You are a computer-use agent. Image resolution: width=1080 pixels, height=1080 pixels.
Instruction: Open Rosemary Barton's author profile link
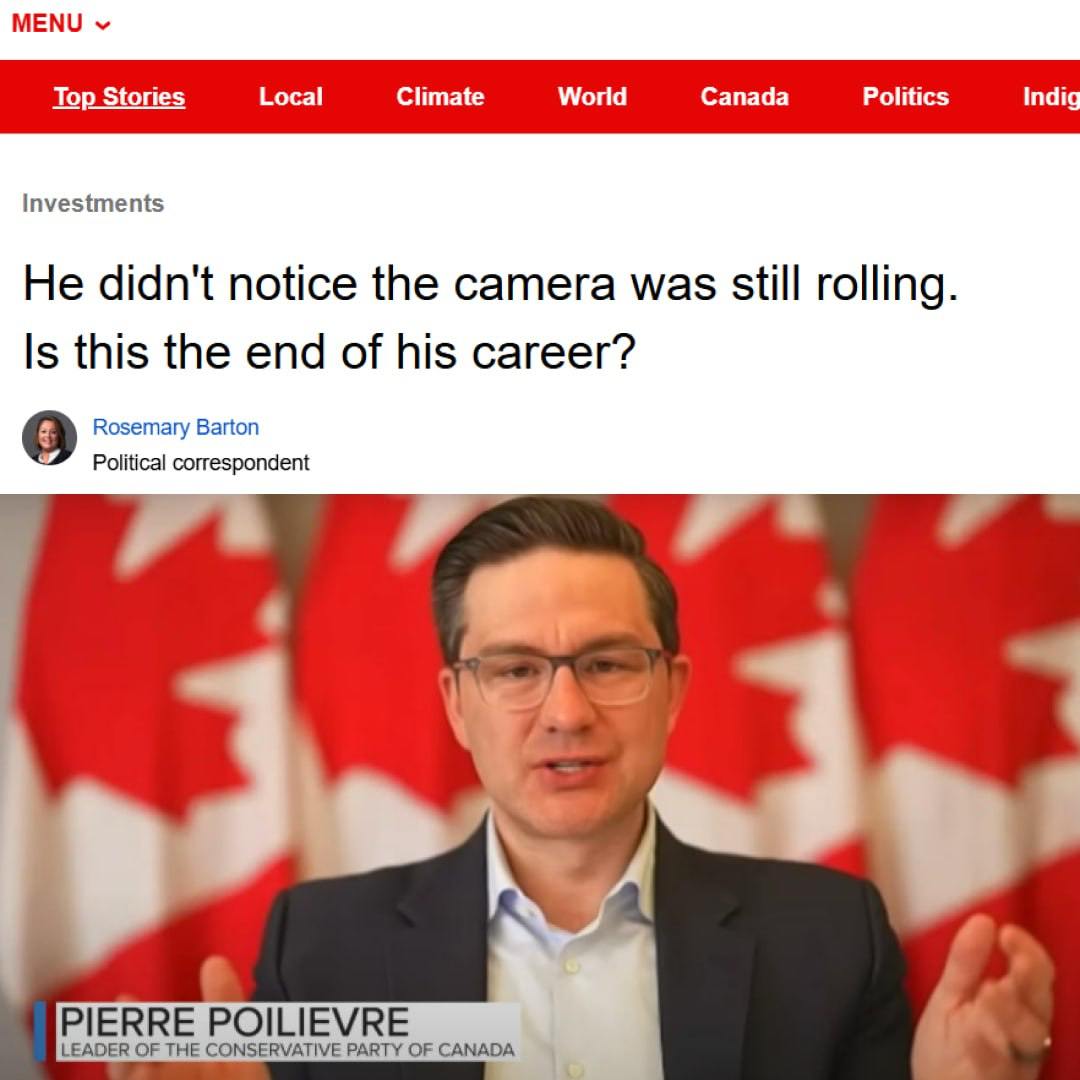(x=176, y=427)
